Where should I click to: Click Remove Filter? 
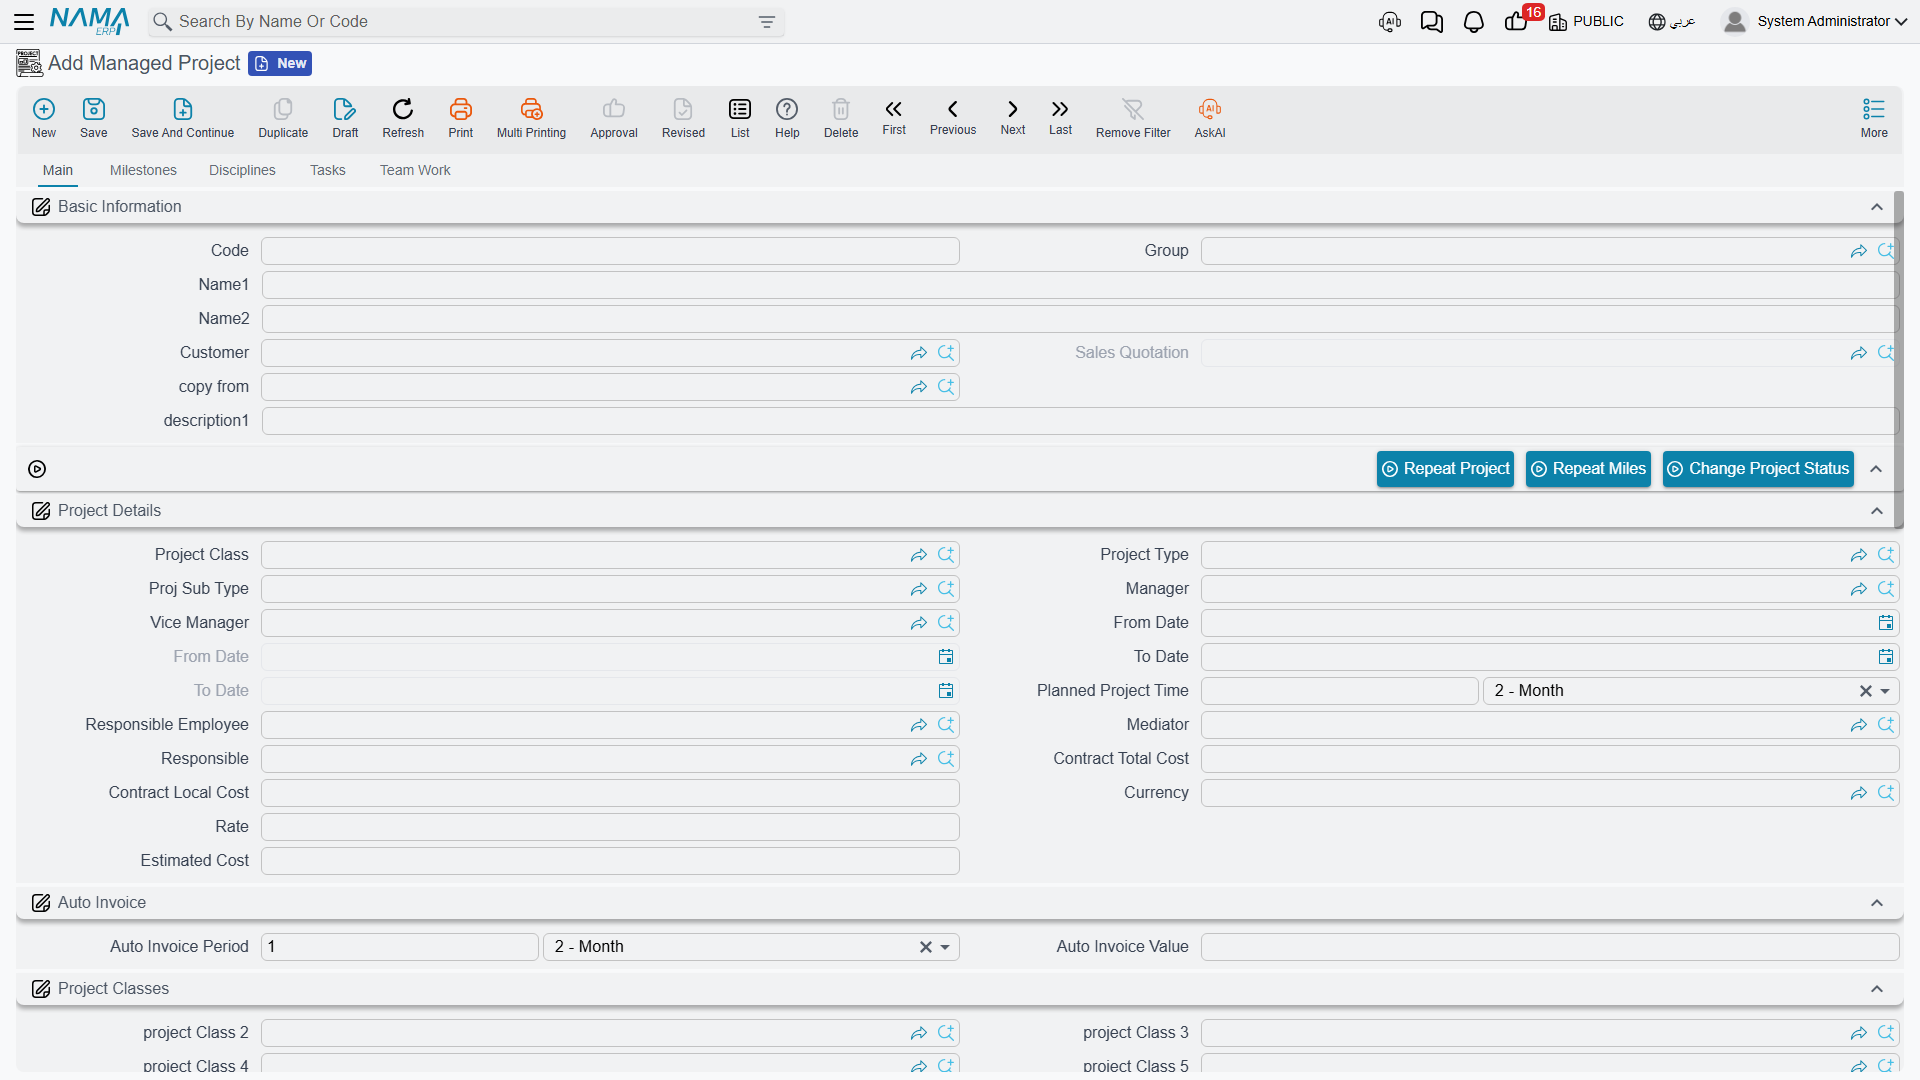[x=1133, y=117]
